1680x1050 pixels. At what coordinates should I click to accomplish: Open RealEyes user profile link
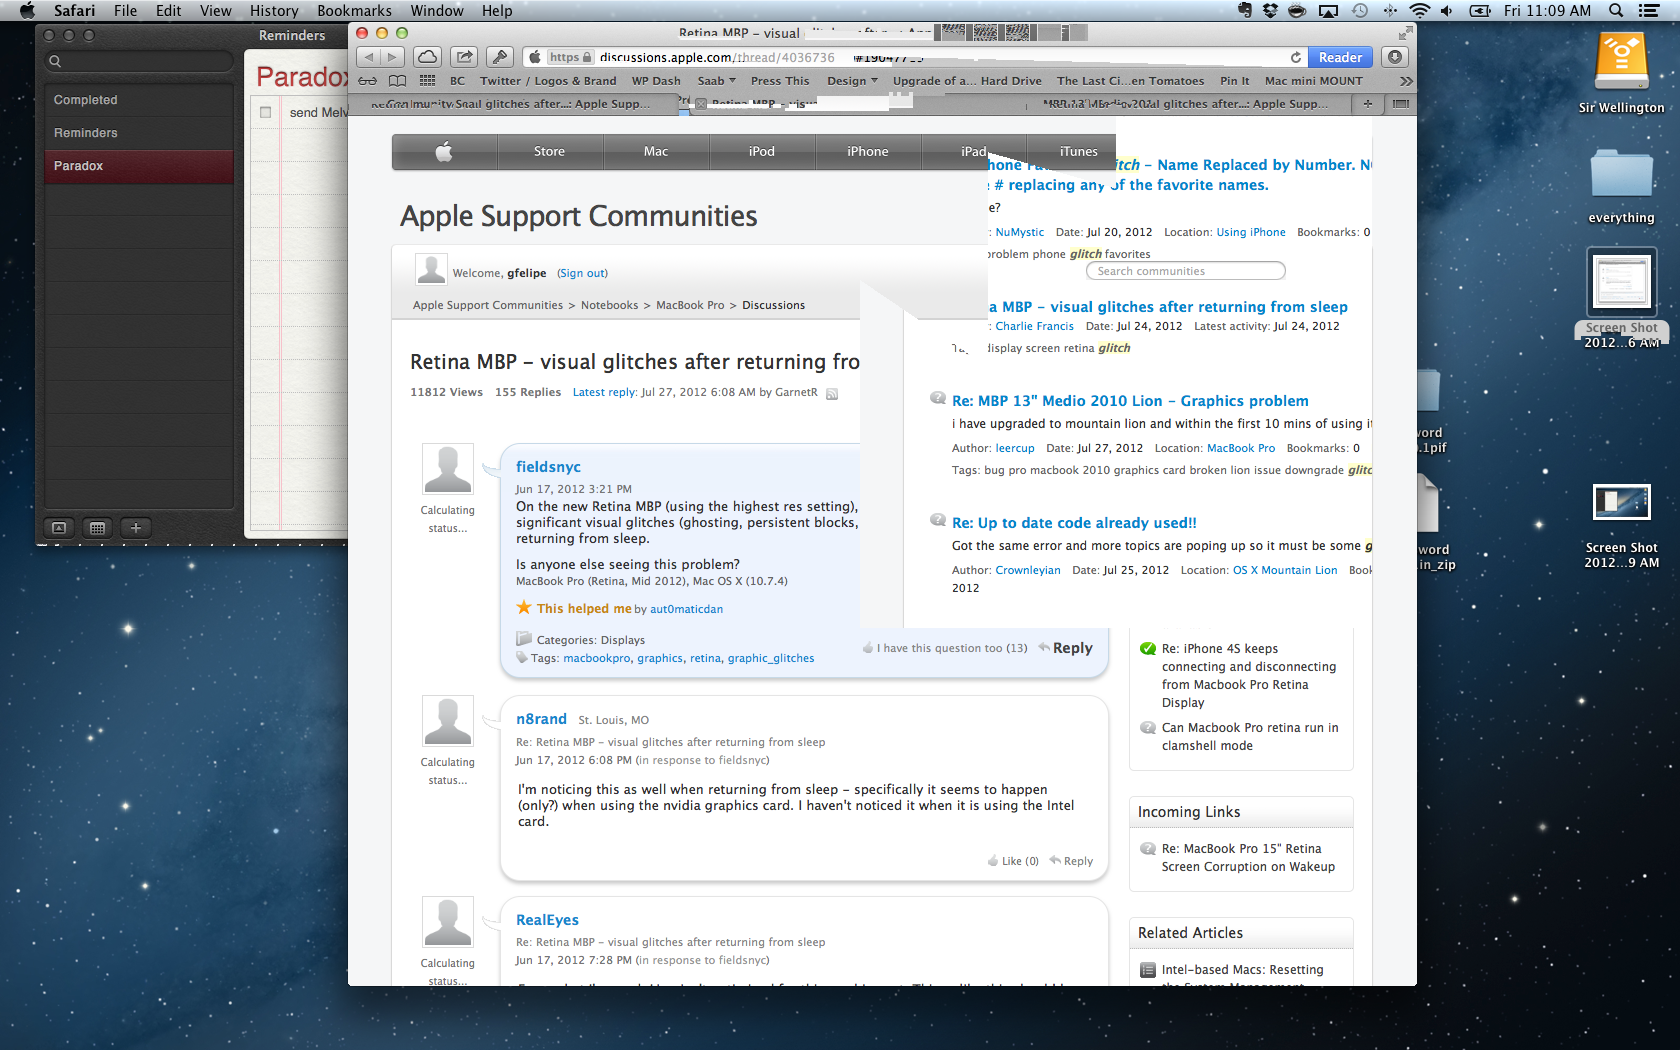pyautogui.click(x=547, y=920)
